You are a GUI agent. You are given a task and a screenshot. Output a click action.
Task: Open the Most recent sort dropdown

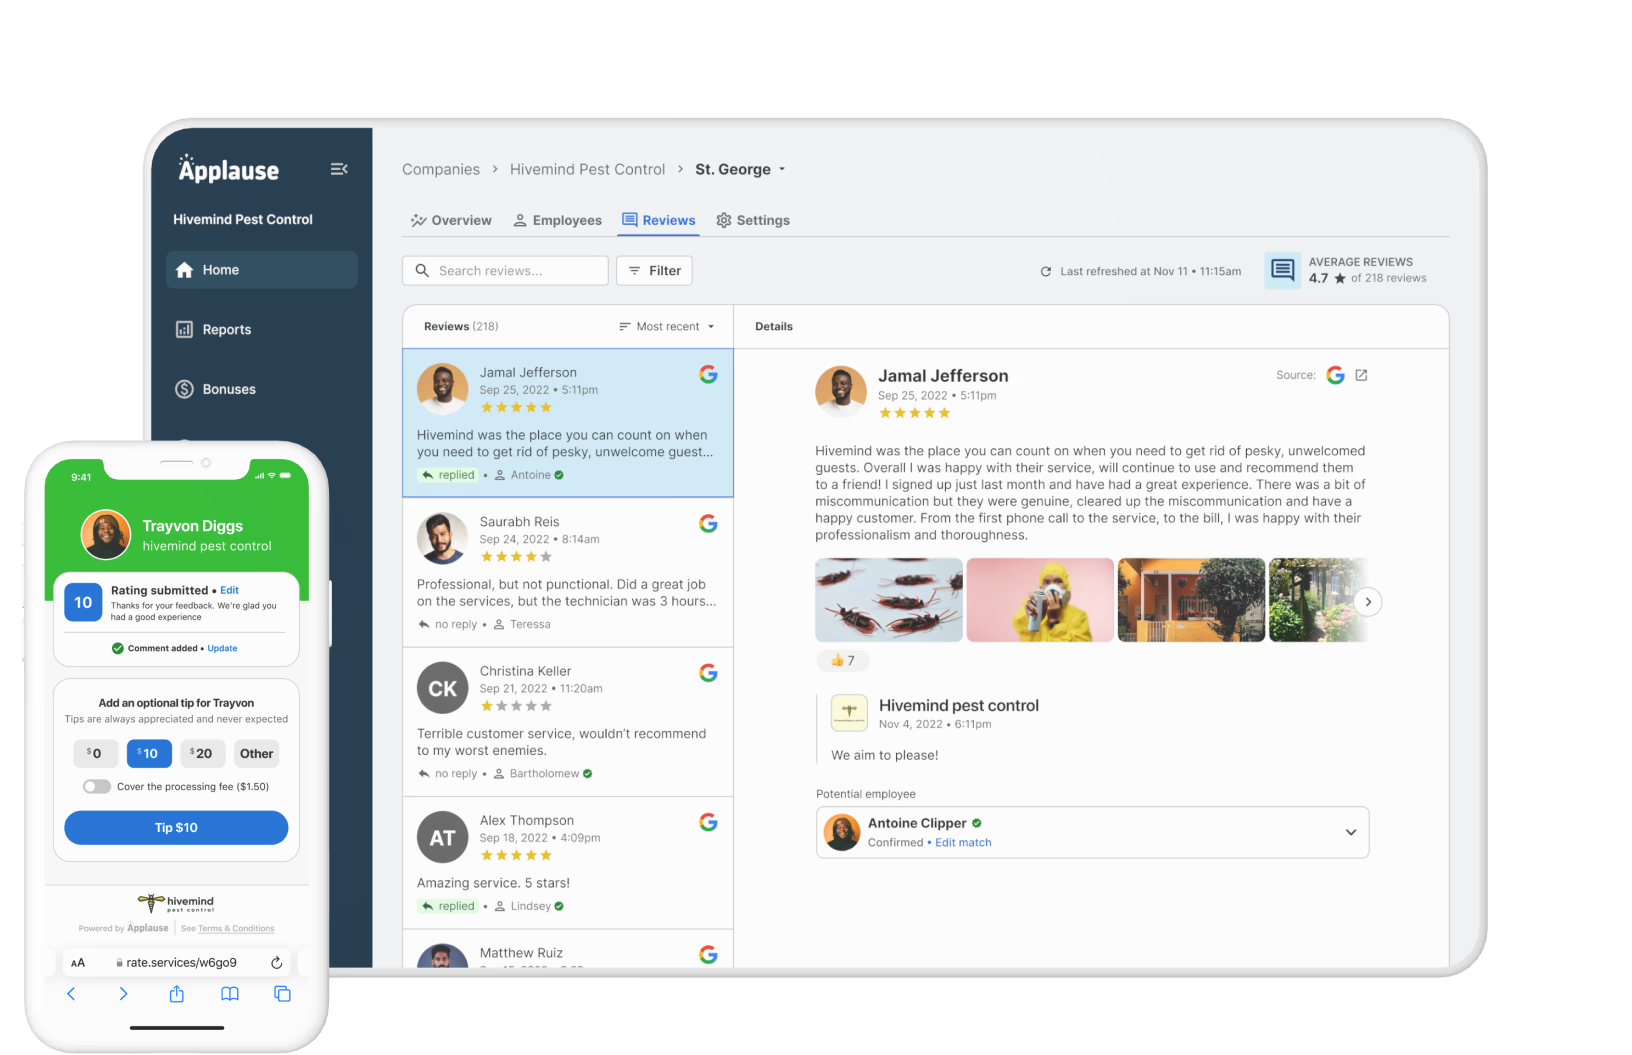(667, 326)
